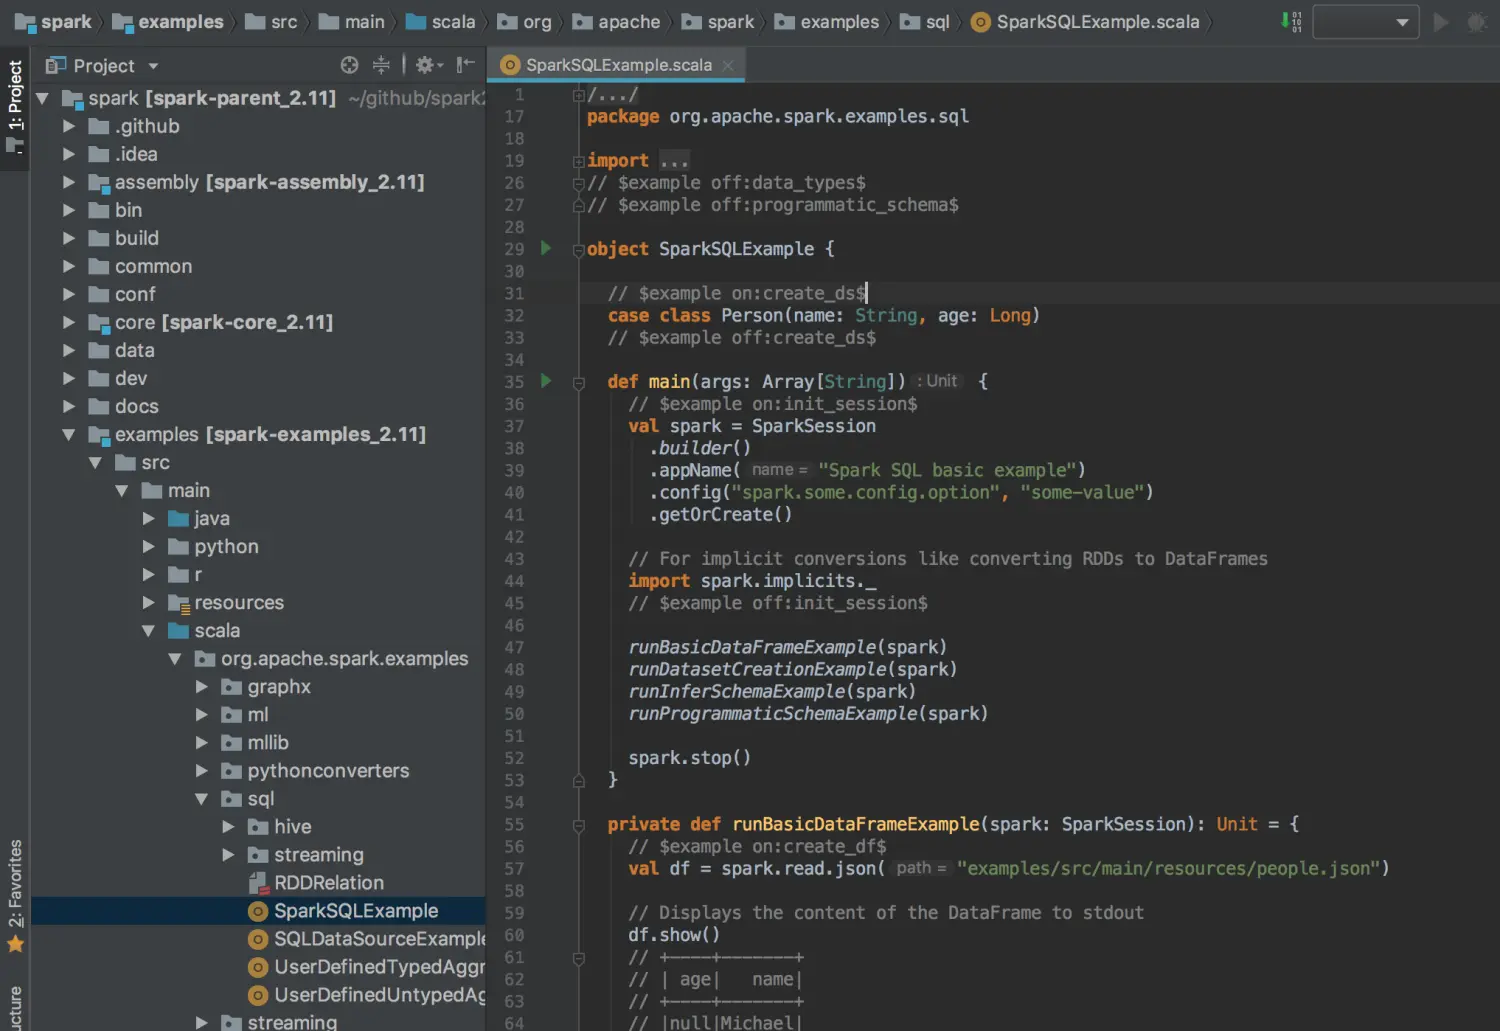
Task: Open the 2: Favorites tool window tab
Action: point(15,896)
